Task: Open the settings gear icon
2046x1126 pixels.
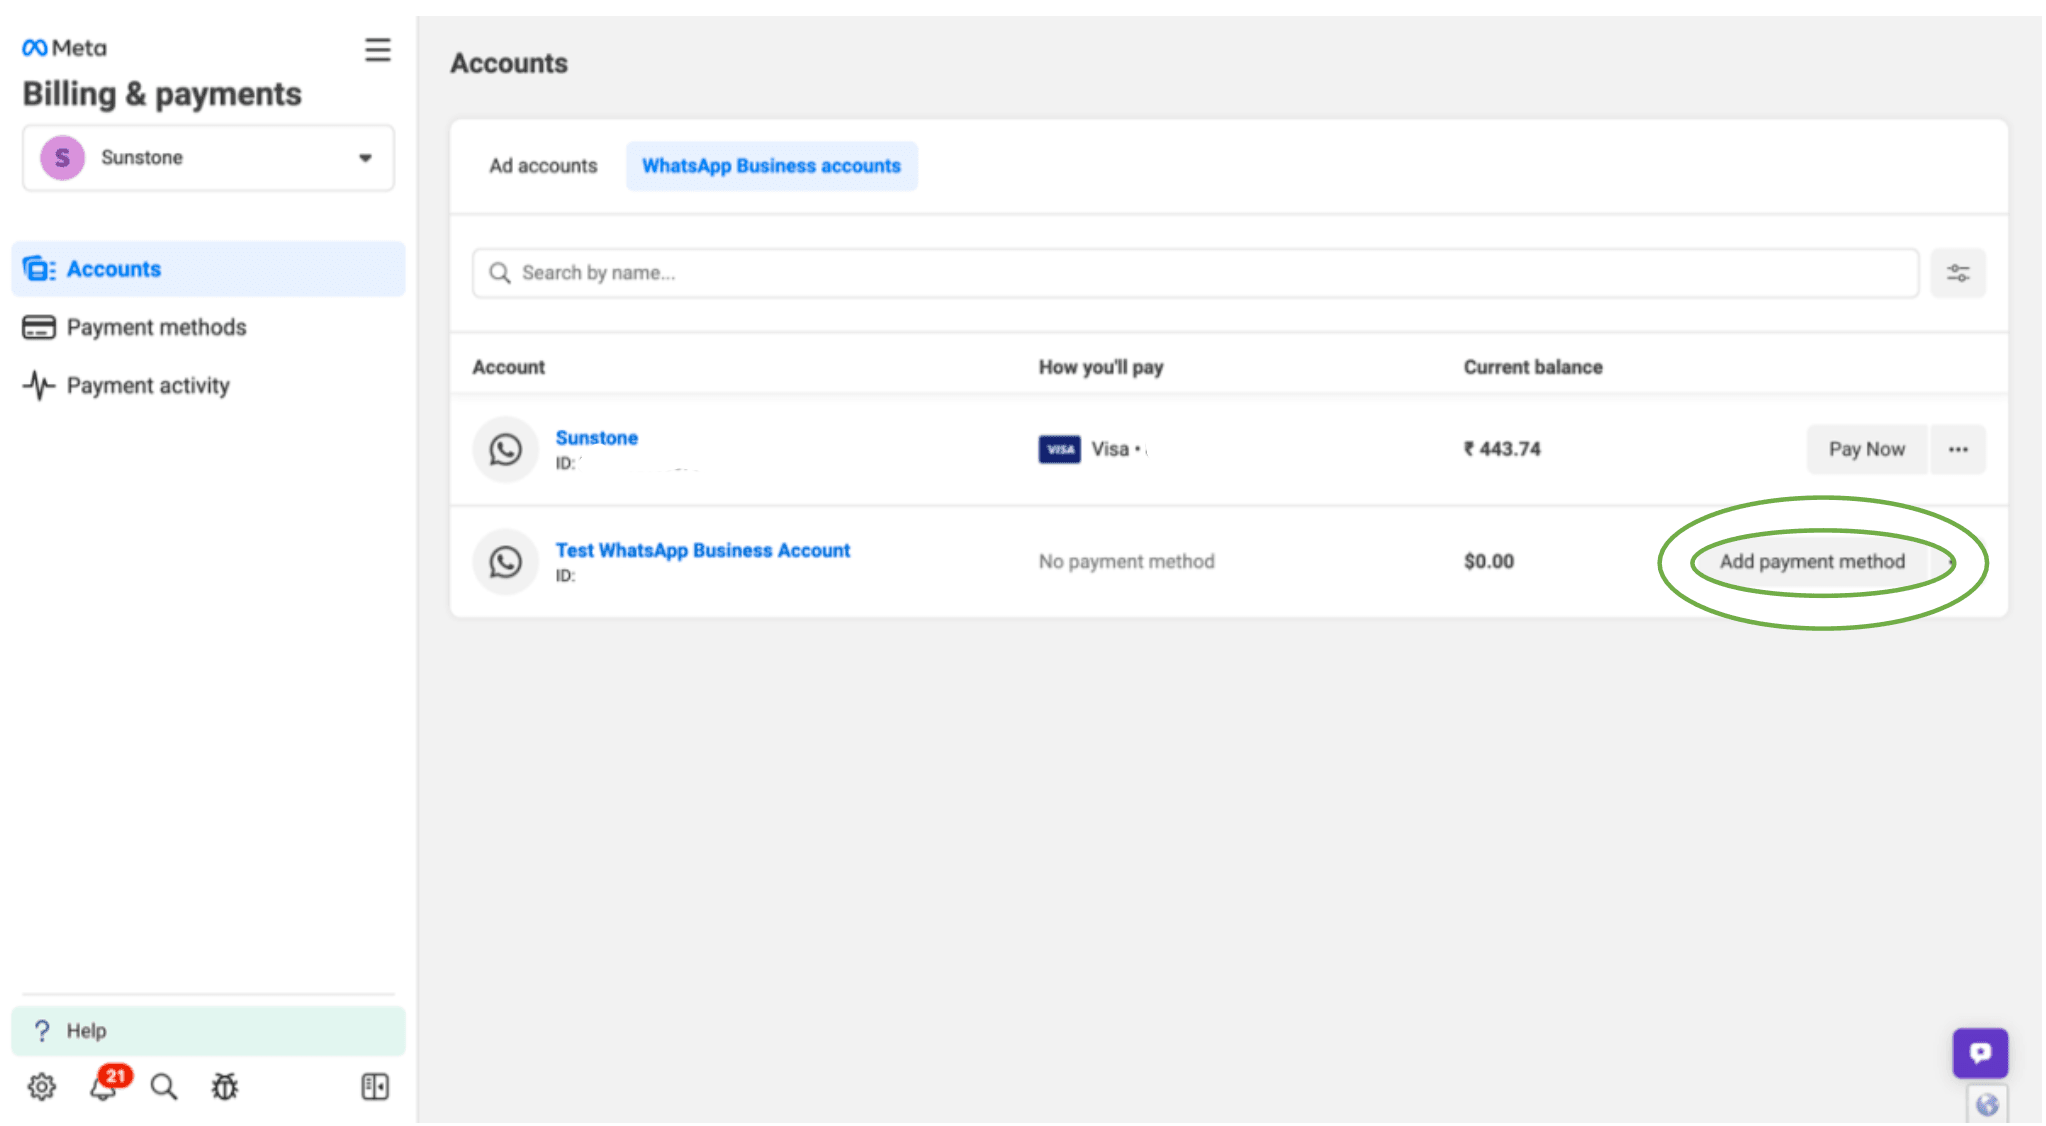Action: tap(42, 1086)
